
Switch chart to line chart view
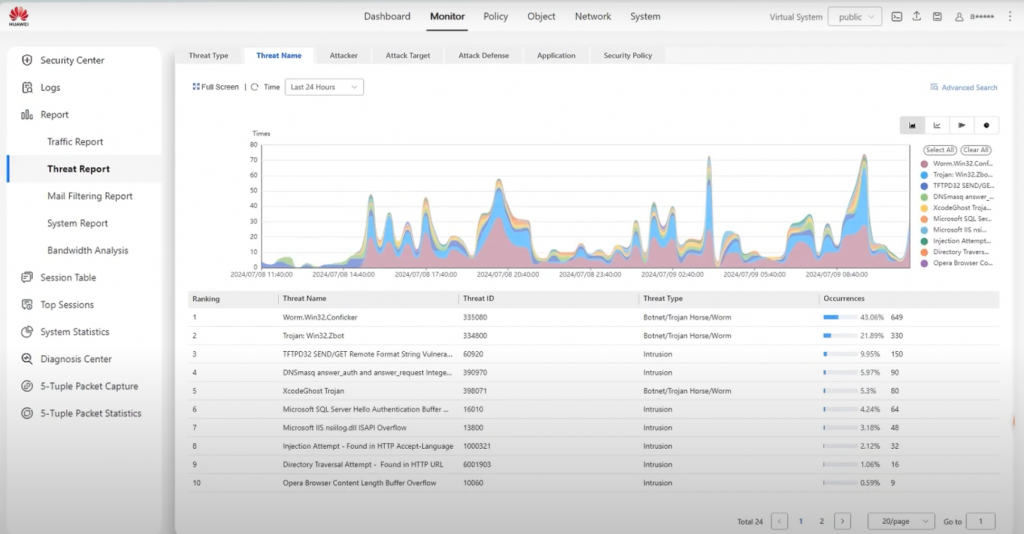937,125
